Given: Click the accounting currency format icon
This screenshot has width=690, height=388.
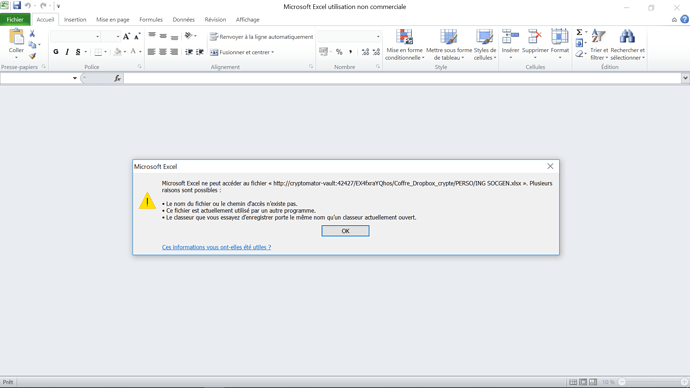Looking at the screenshot, I should point(323,52).
